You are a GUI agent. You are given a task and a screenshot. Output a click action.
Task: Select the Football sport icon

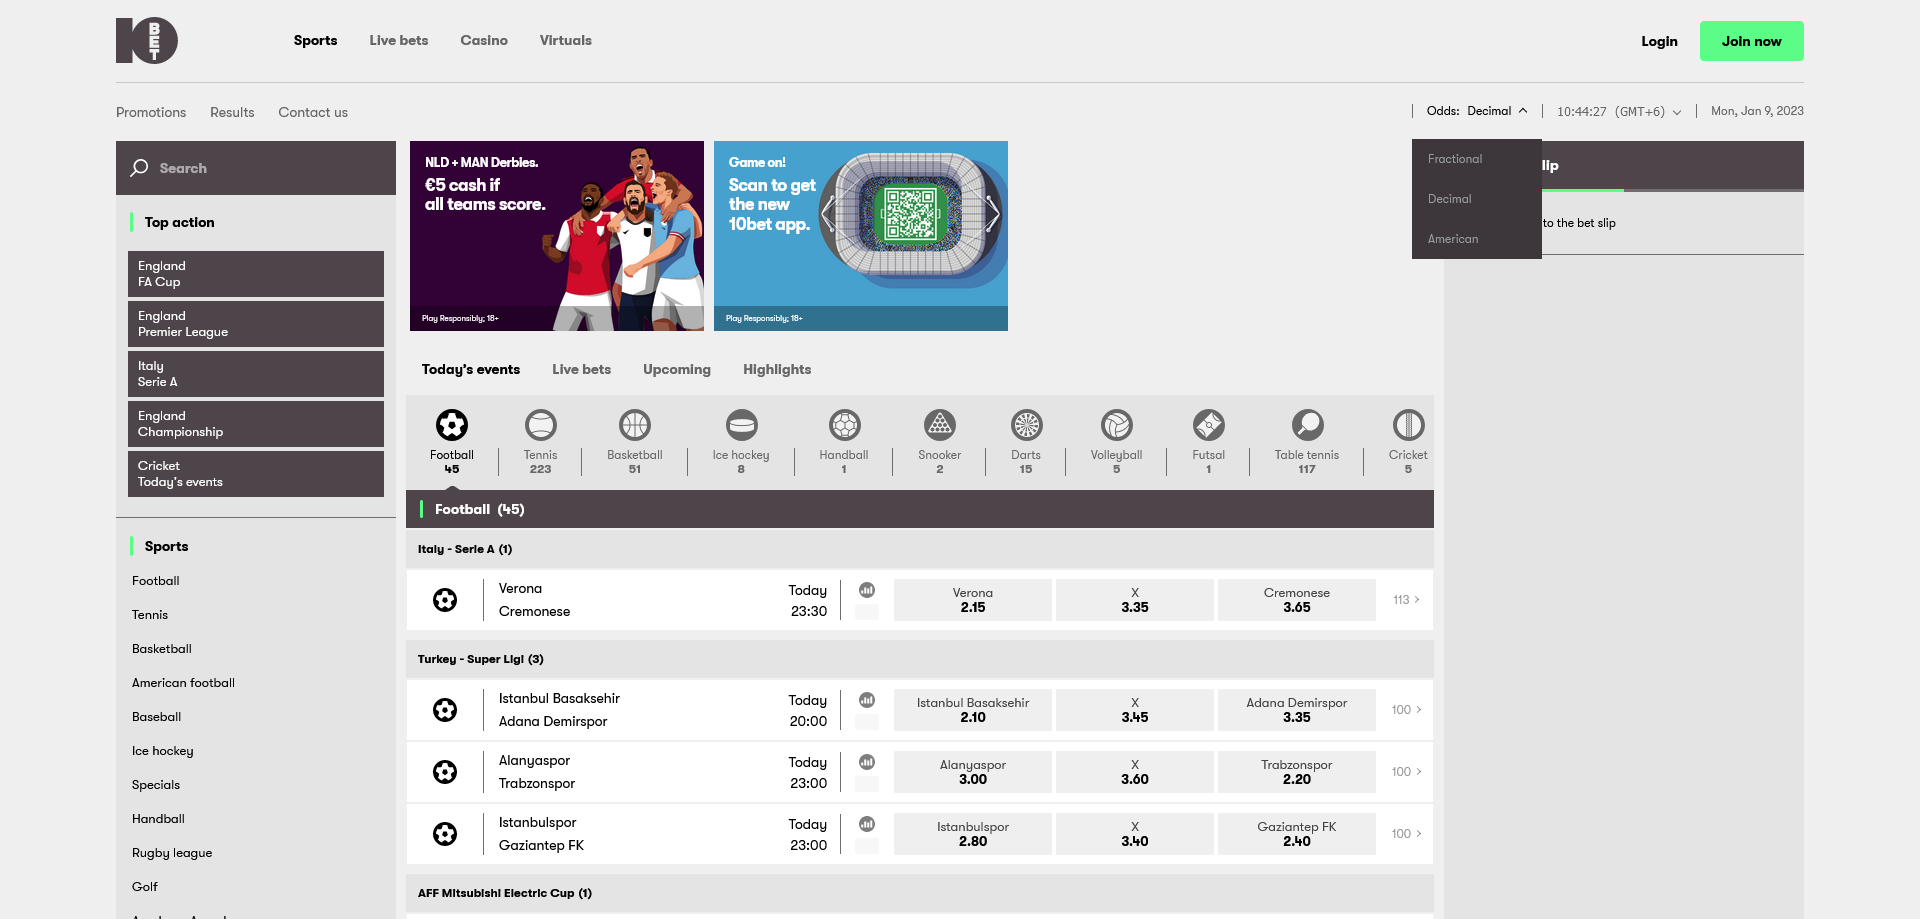point(452,425)
